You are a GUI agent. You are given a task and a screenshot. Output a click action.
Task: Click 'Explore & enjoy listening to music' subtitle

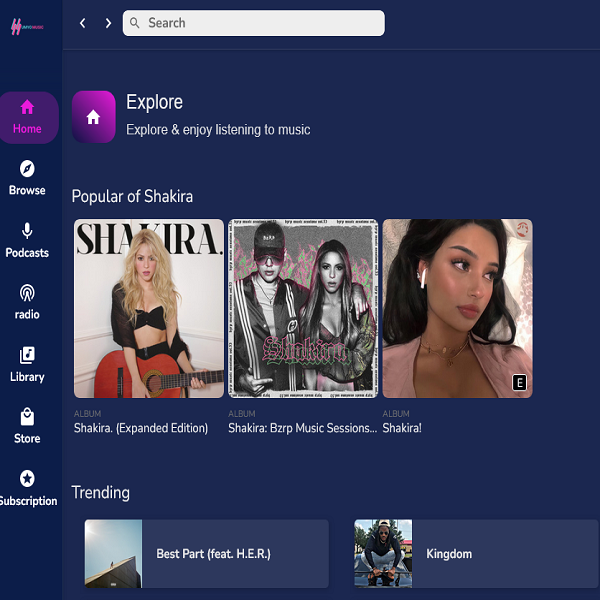click(218, 130)
